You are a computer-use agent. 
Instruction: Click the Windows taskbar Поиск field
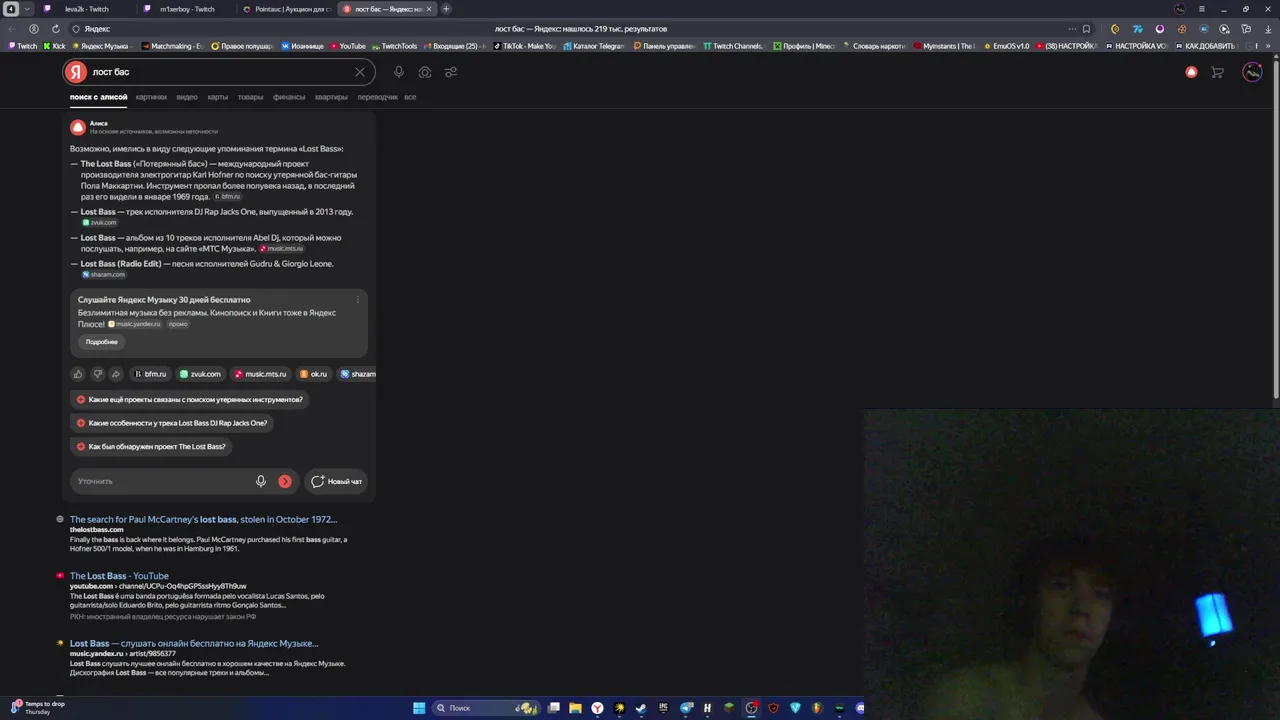[x=485, y=708]
